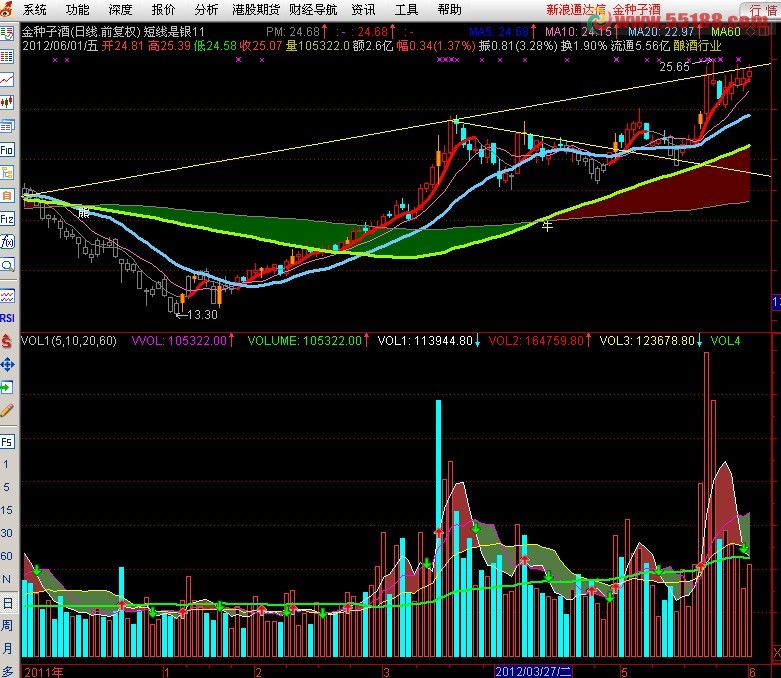Open the 分析 menu
The width and height of the screenshot is (781, 678).
(206, 9)
